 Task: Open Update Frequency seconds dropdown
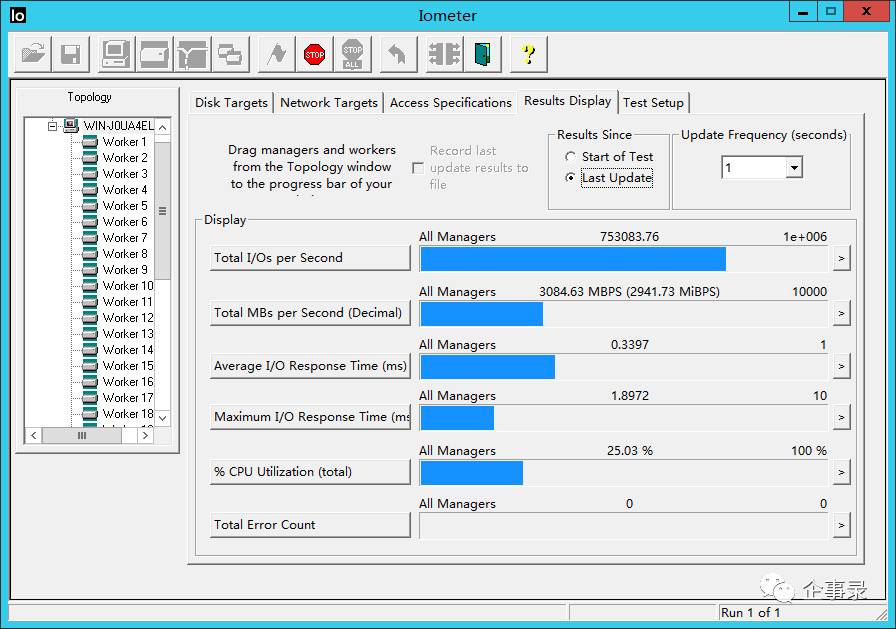coord(794,168)
